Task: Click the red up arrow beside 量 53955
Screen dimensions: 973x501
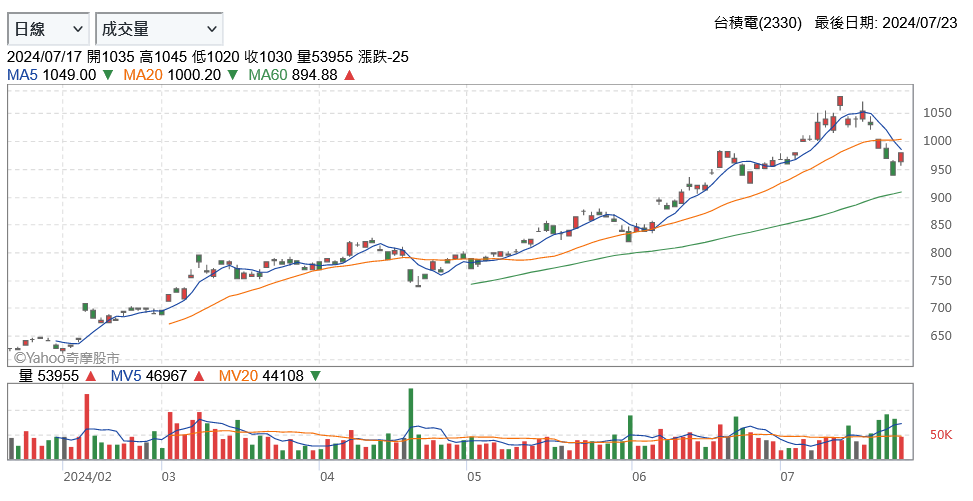Action: point(91,376)
